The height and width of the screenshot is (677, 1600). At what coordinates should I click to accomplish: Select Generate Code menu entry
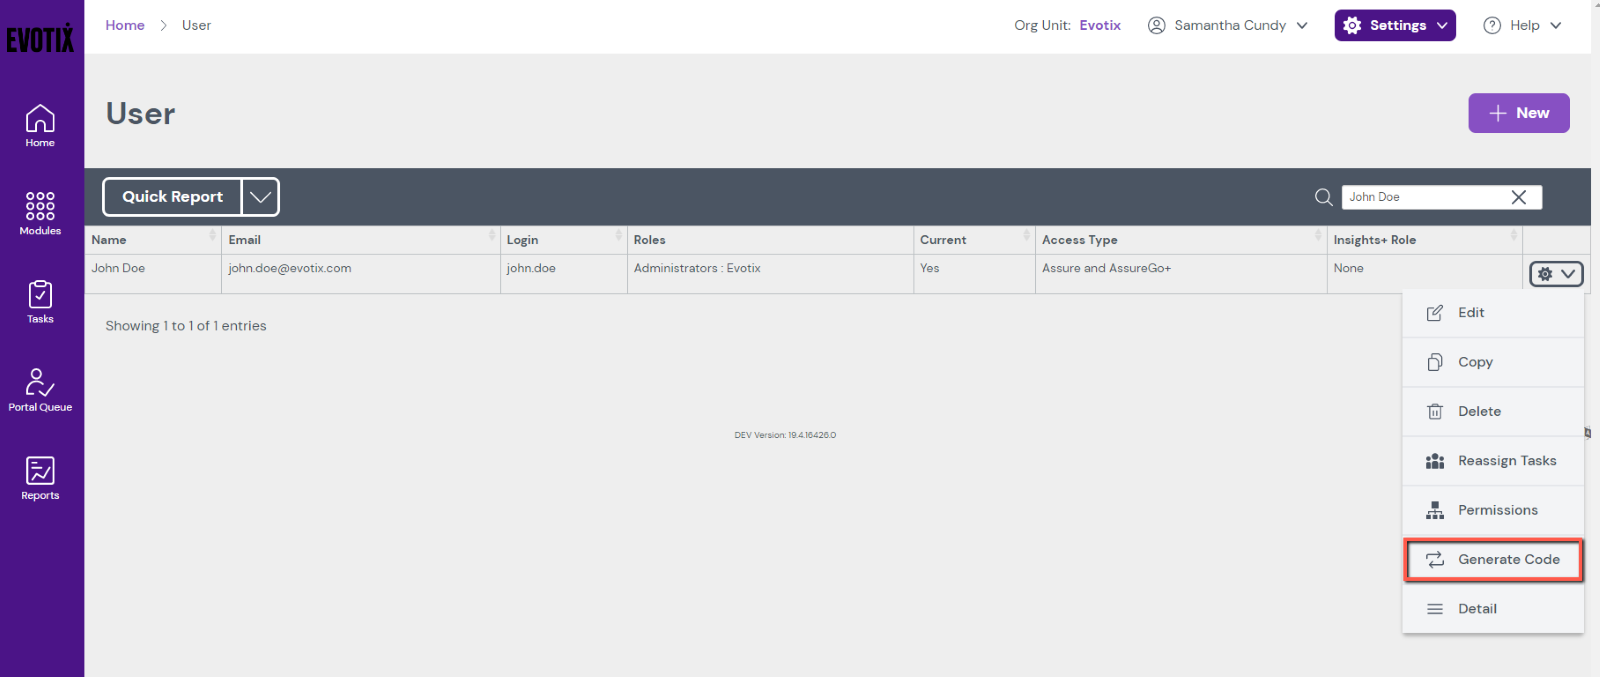1493,559
